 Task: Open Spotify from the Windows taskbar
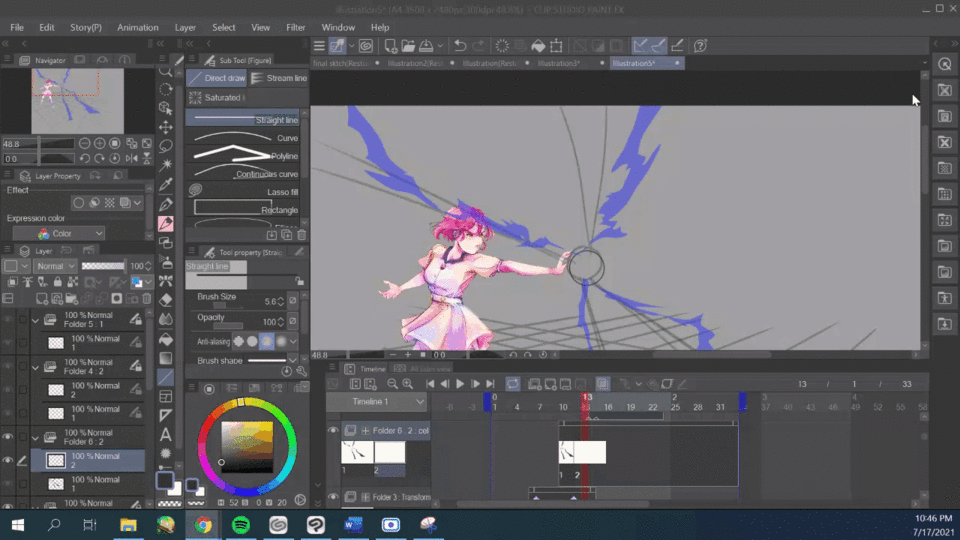(241, 525)
